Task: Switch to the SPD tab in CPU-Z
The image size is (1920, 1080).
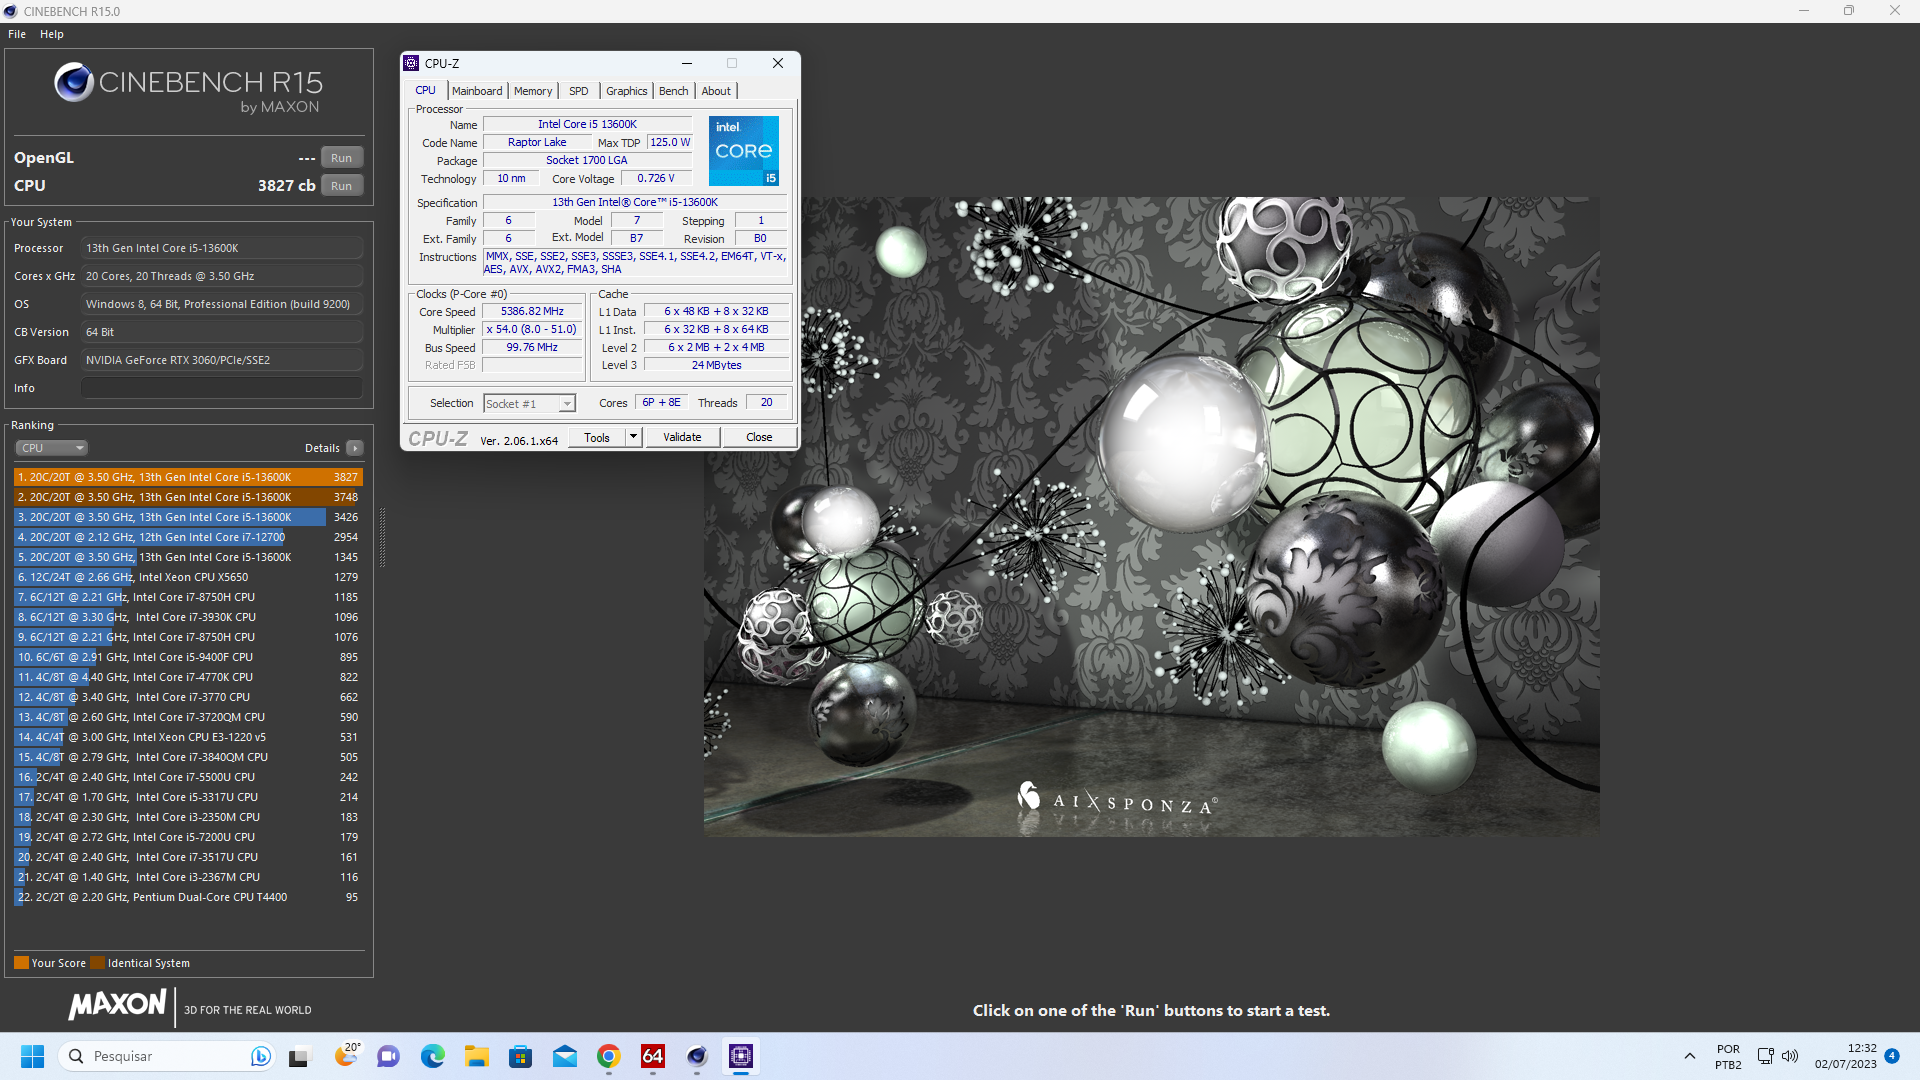Action: (x=579, y=91)
